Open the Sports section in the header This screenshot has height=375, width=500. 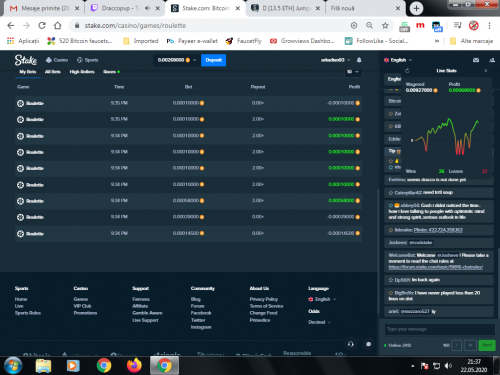point(88,60)
